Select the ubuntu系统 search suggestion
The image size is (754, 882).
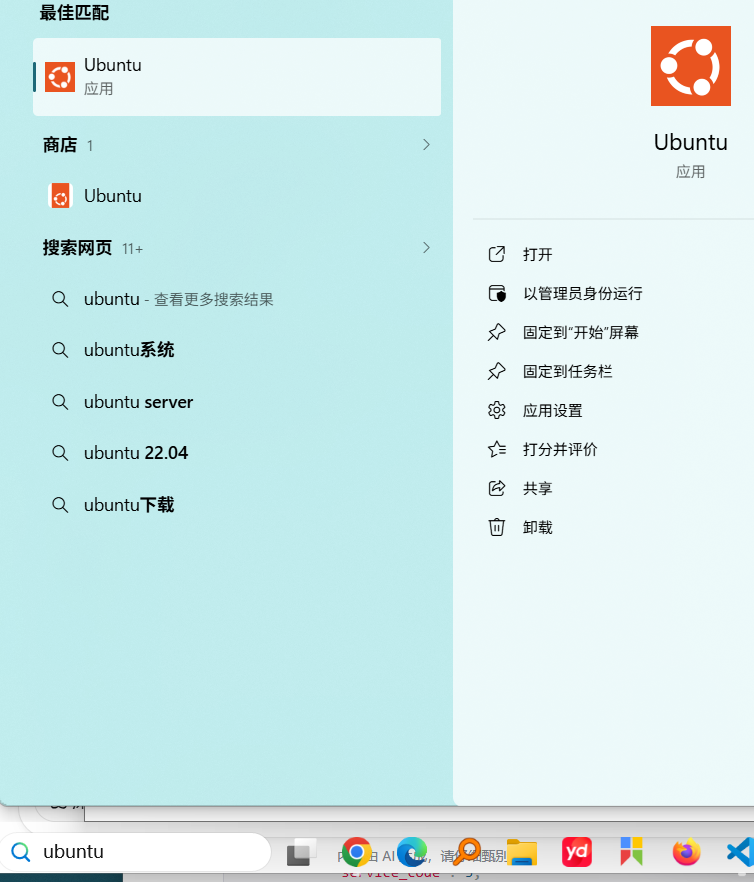[x=237, y=350]
